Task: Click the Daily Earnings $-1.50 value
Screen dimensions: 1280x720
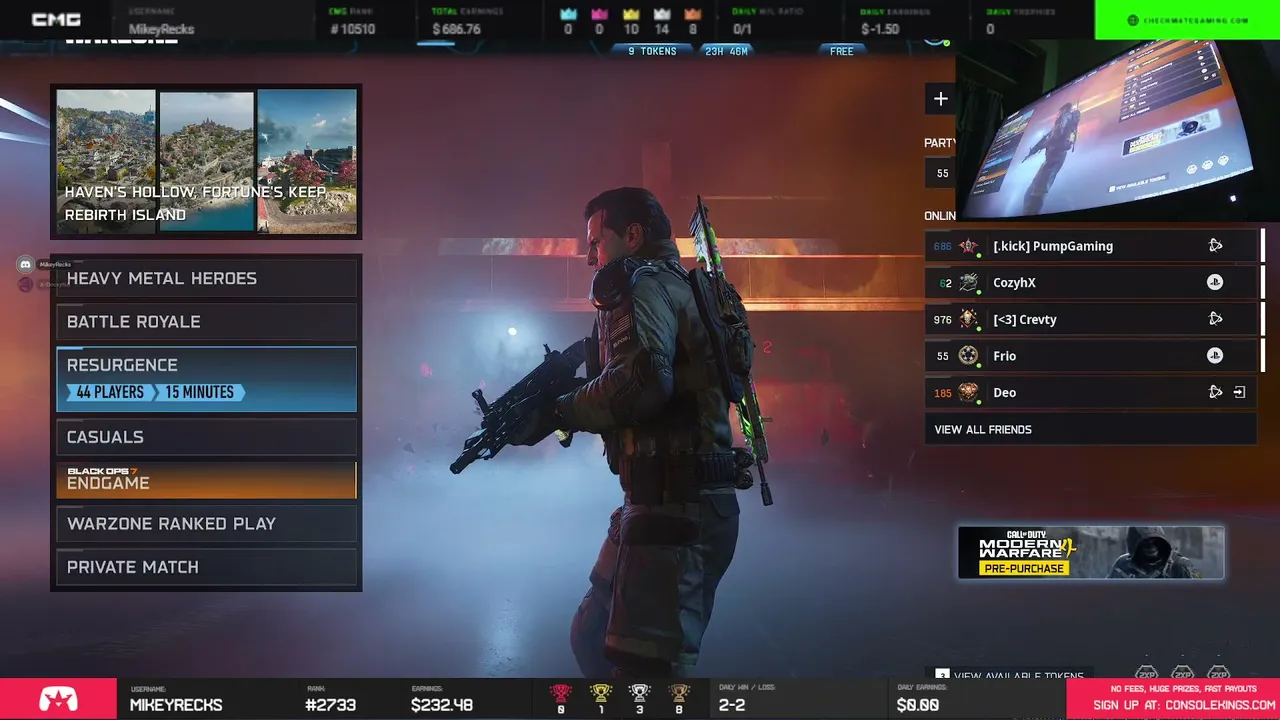Action: click(880, 29)
